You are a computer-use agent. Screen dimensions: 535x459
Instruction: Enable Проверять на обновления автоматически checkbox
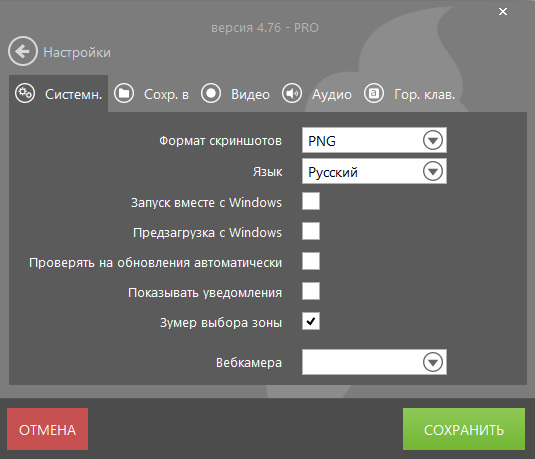tap(311, 261)
